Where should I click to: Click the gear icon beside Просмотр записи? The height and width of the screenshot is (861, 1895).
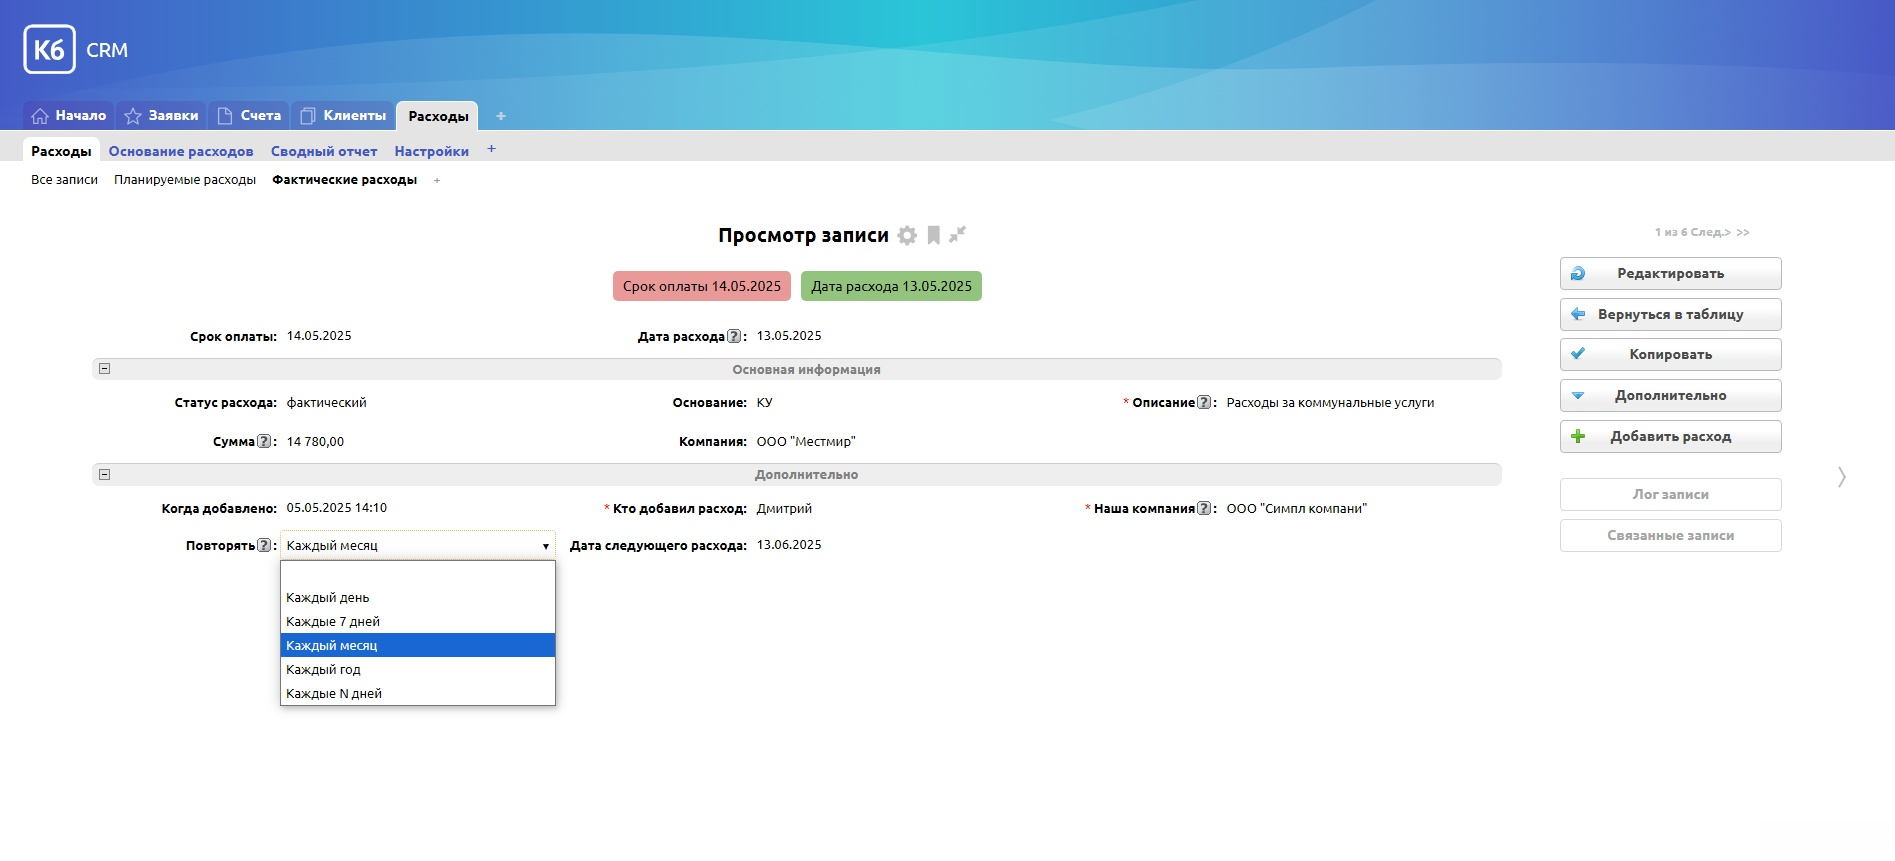pyautogui.click(x=907, y=236)
